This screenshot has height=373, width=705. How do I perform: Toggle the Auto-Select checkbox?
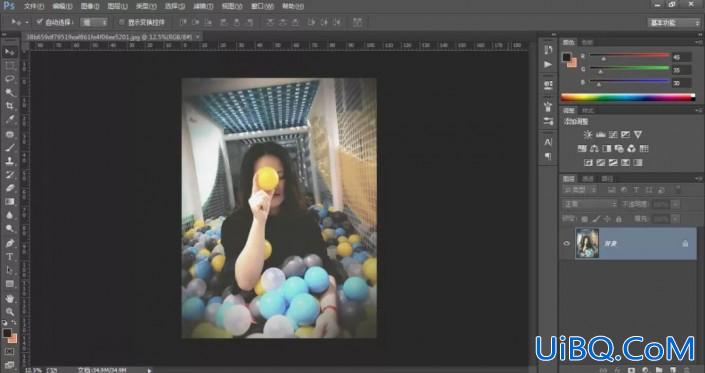[x=40, y=22]
